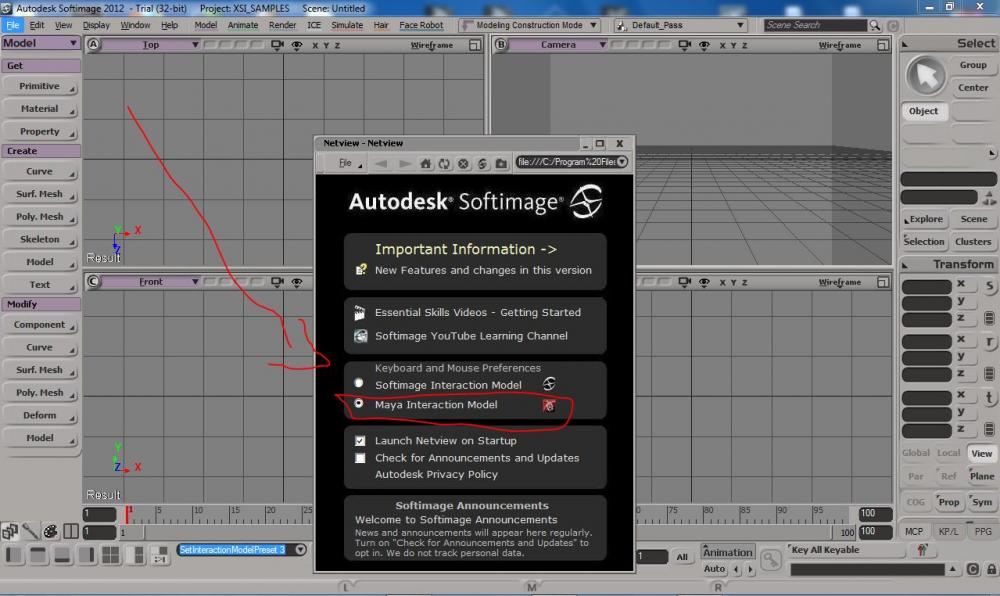
Task: Click the set keyframe key icon
Action: (x=771, y=559)
